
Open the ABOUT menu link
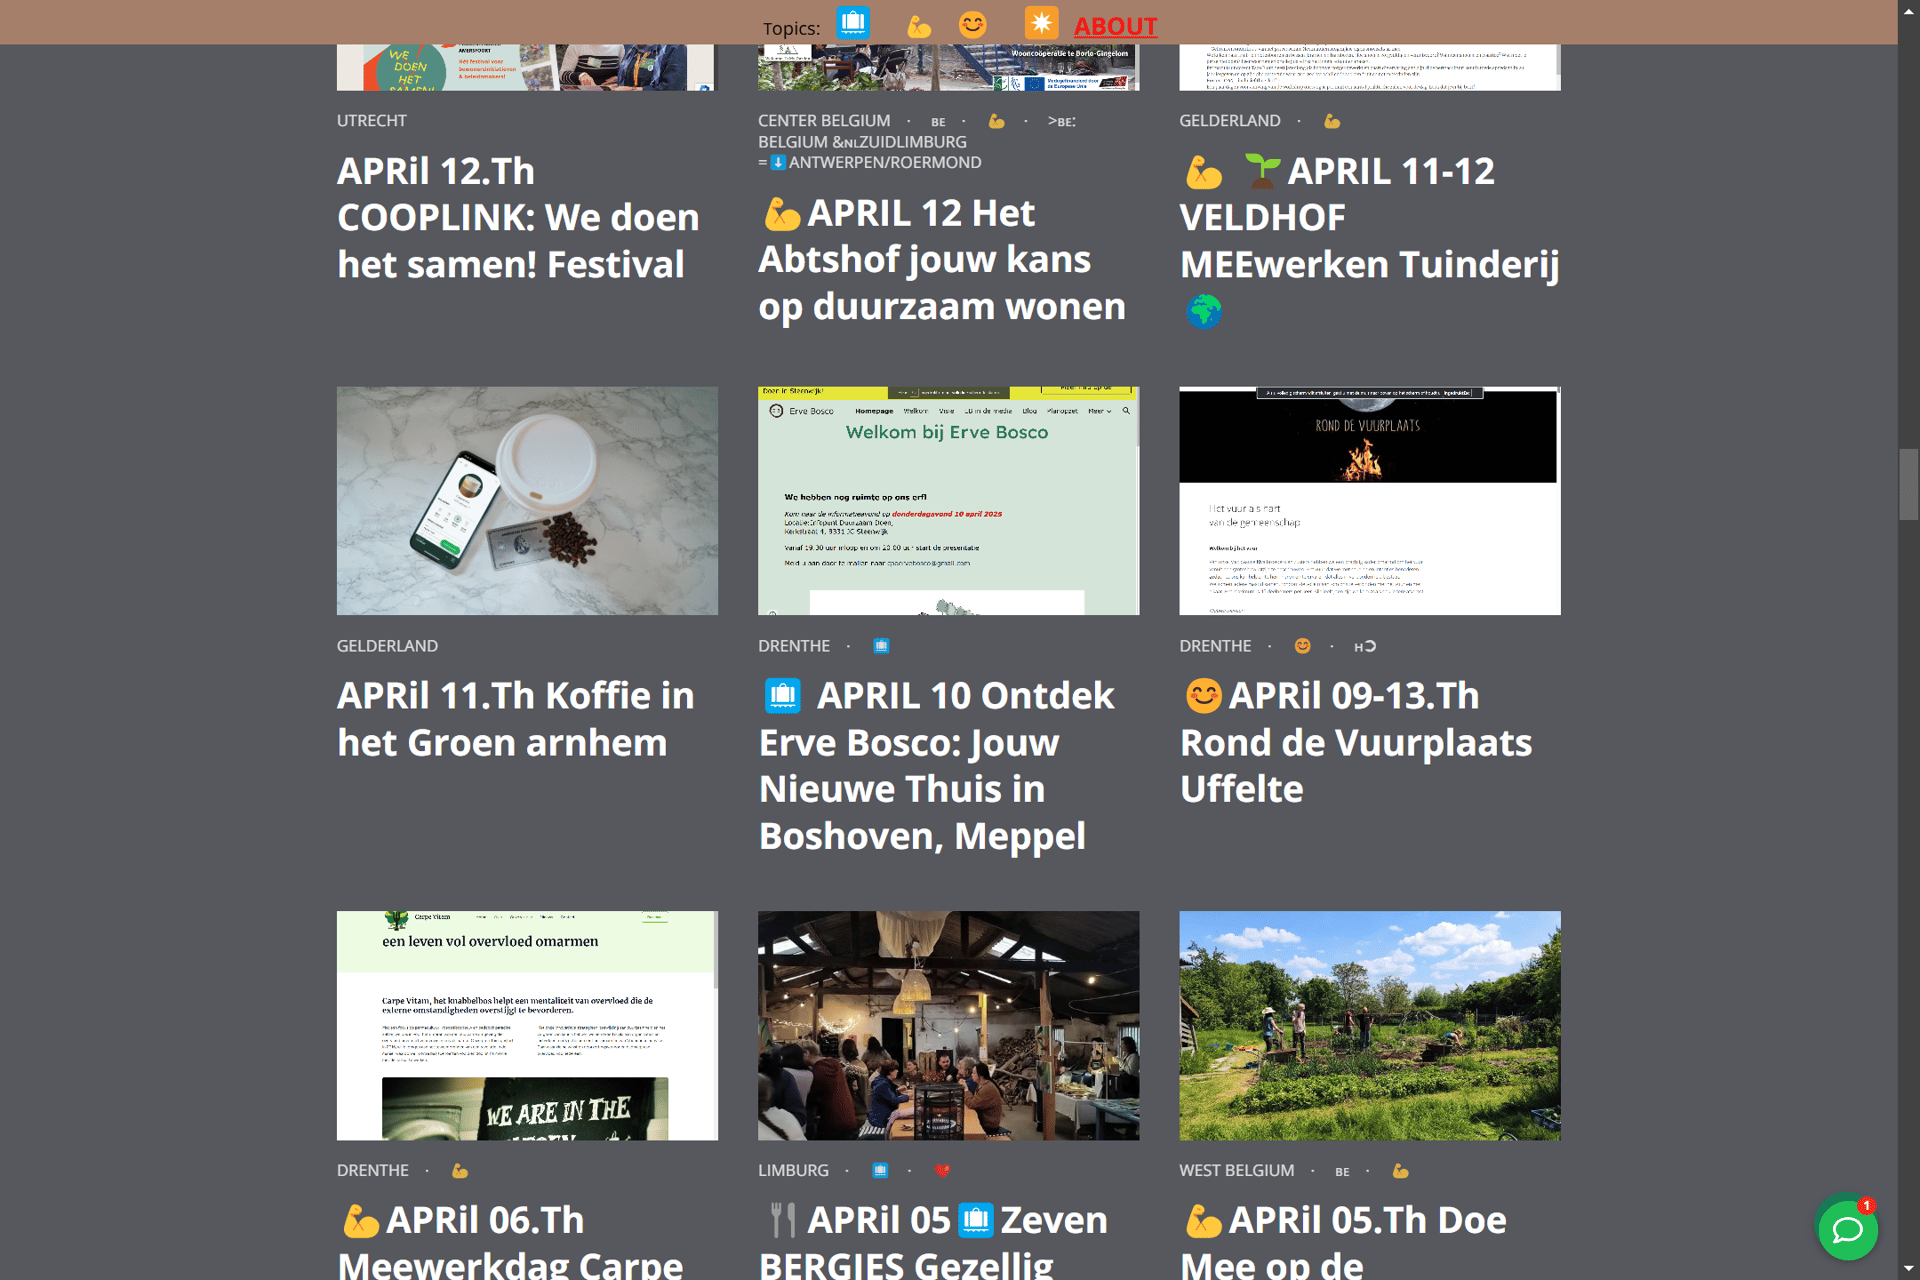click(1115, 27)
